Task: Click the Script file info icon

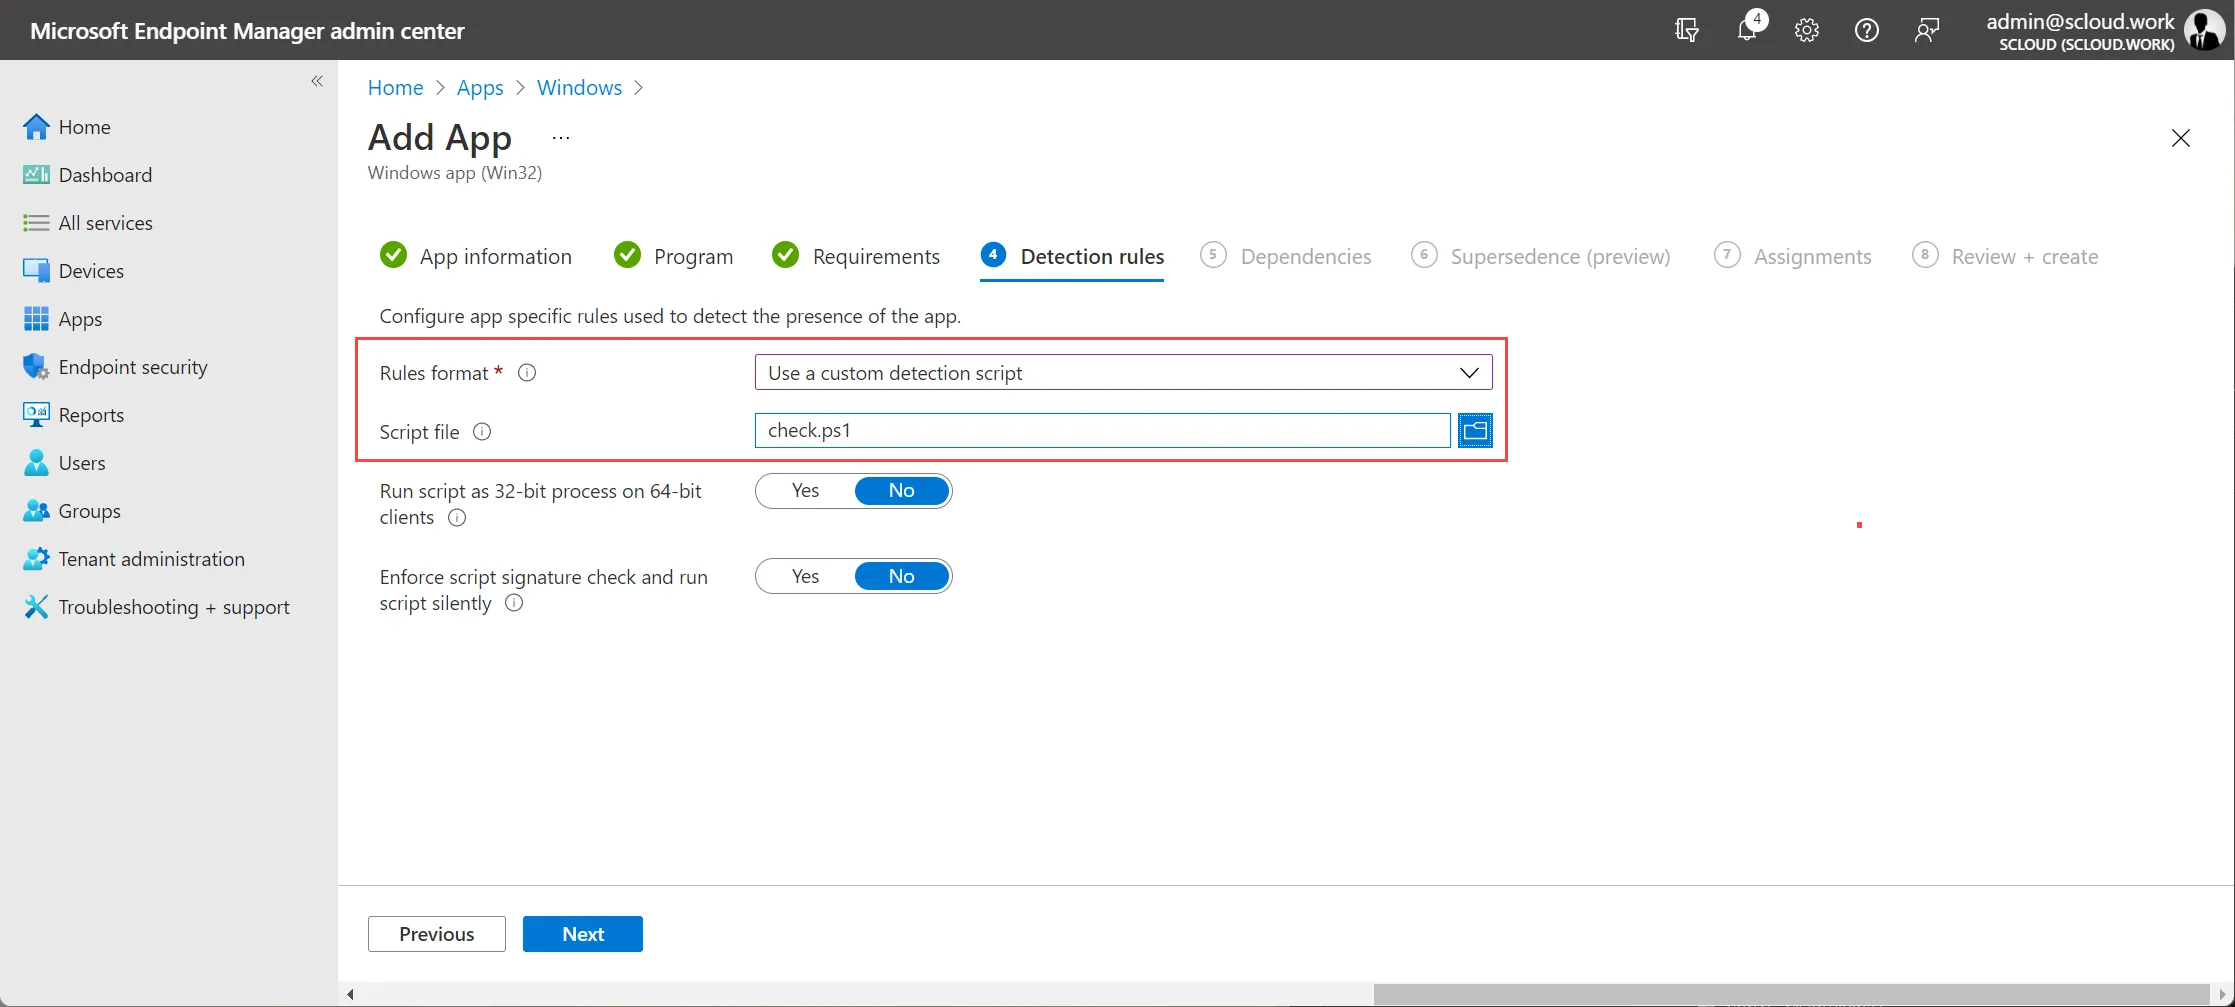Action: 482,432
